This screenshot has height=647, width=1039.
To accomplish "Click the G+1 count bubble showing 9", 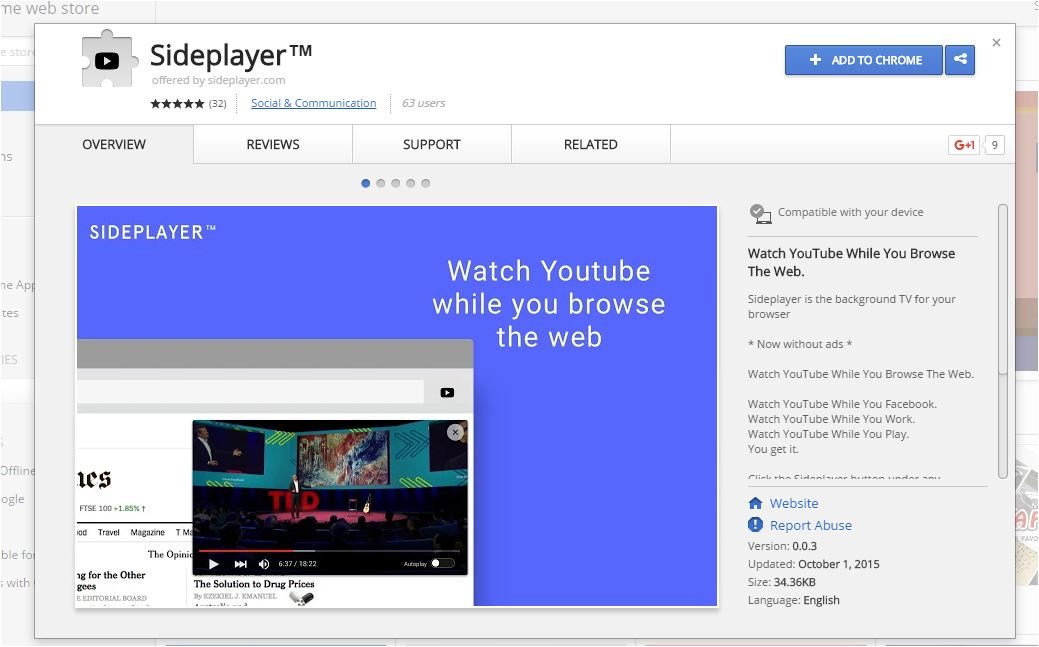I will [994, 145].
